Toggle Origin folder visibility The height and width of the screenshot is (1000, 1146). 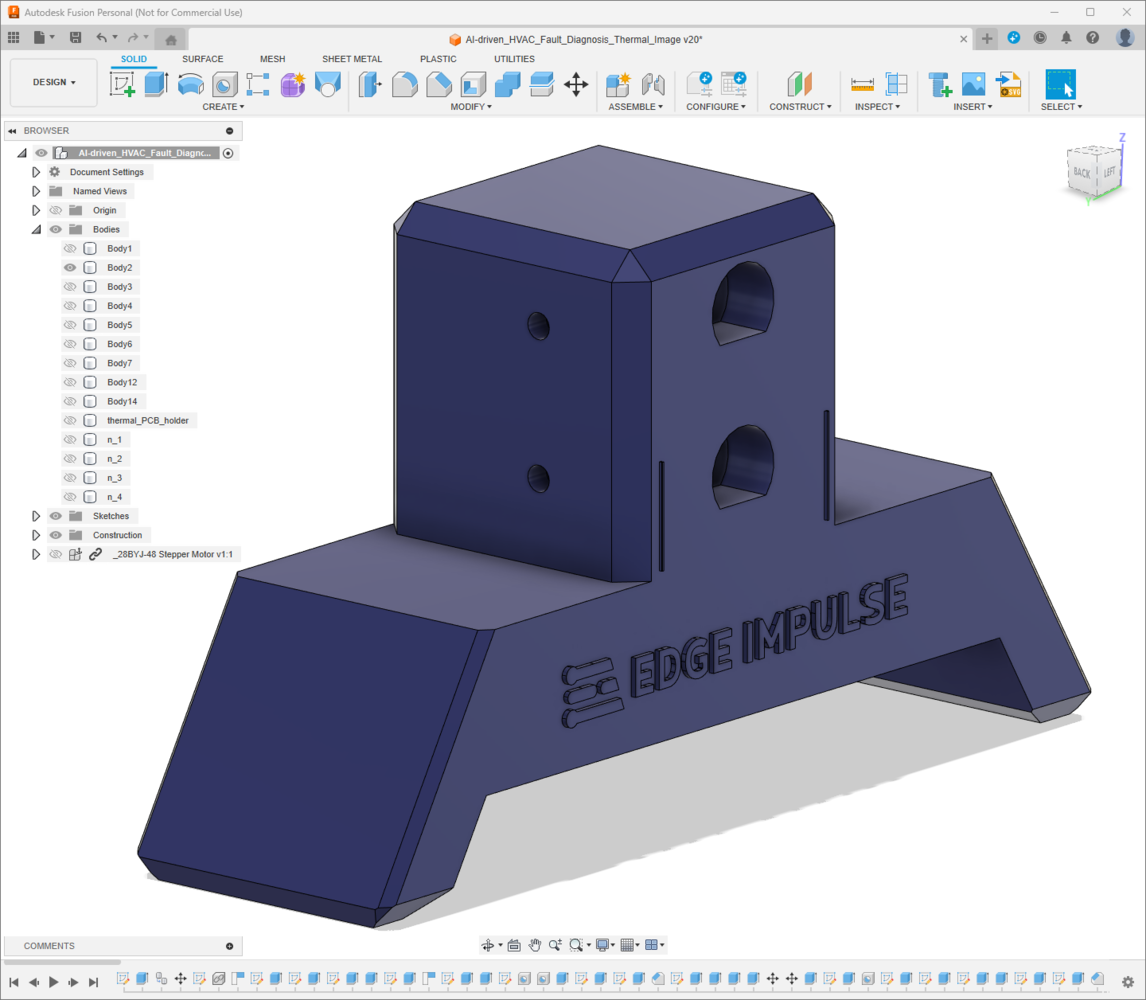[56, 210]
